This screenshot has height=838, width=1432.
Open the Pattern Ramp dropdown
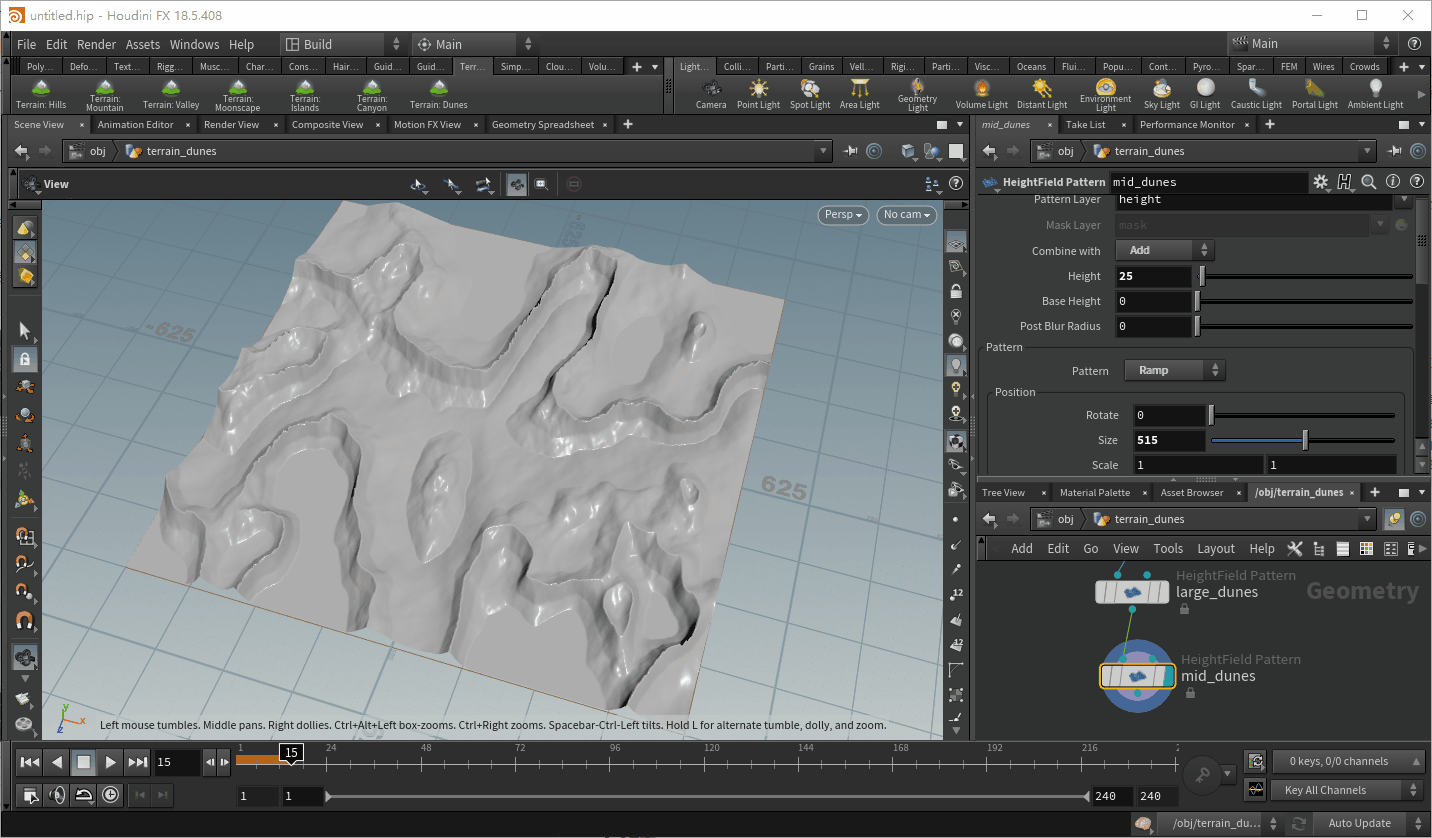(1175, 370)
